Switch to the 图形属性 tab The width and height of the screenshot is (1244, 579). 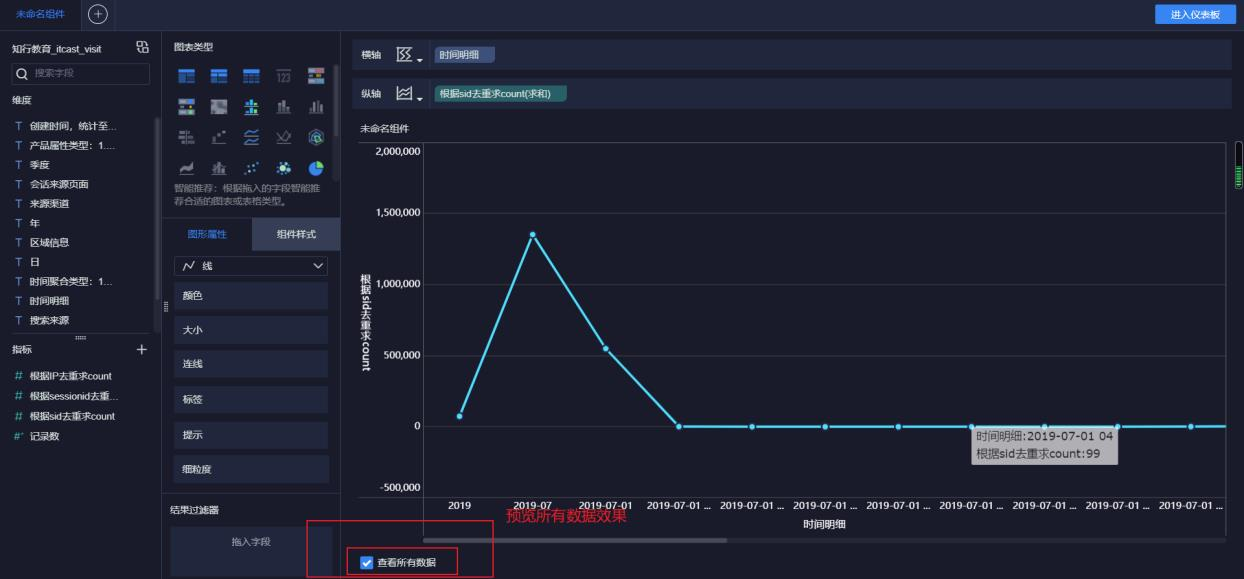[207, 234]
